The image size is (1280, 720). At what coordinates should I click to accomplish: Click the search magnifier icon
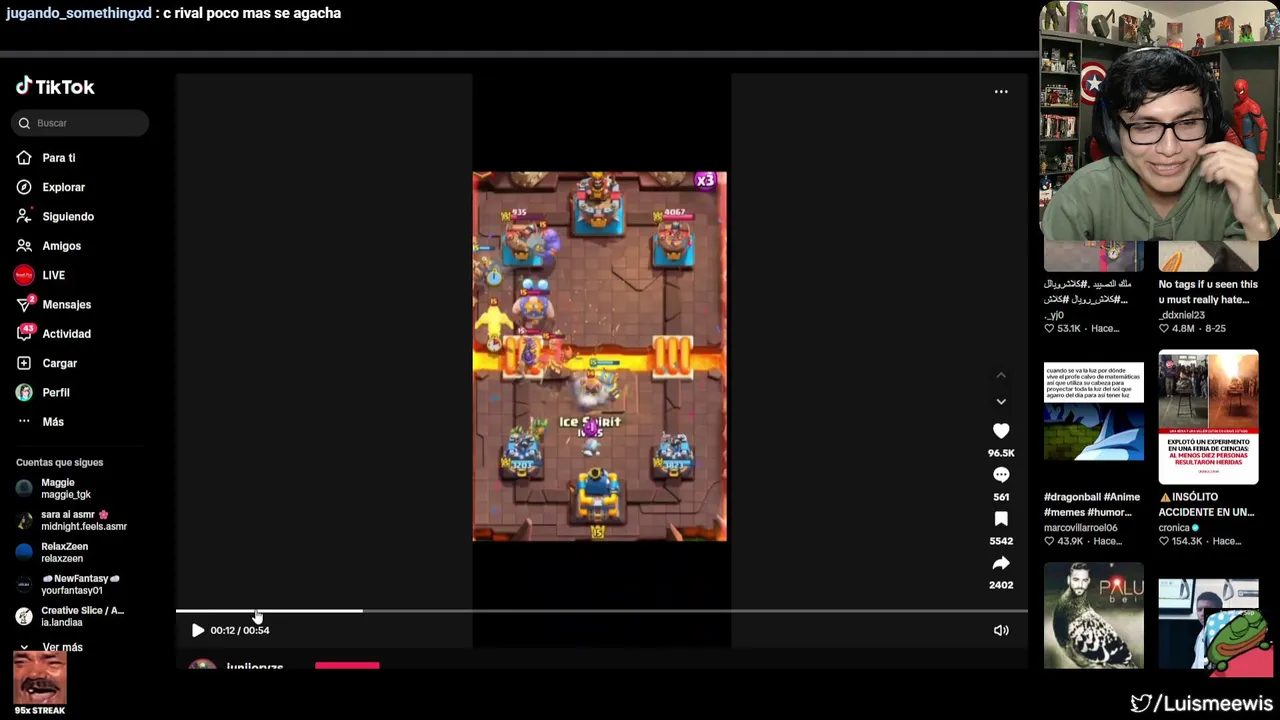point(24,123)
